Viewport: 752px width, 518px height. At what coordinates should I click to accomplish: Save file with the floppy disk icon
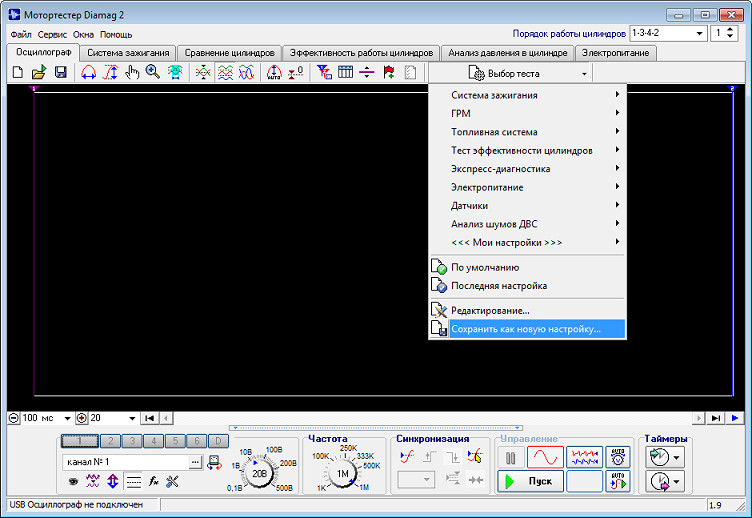60,72
